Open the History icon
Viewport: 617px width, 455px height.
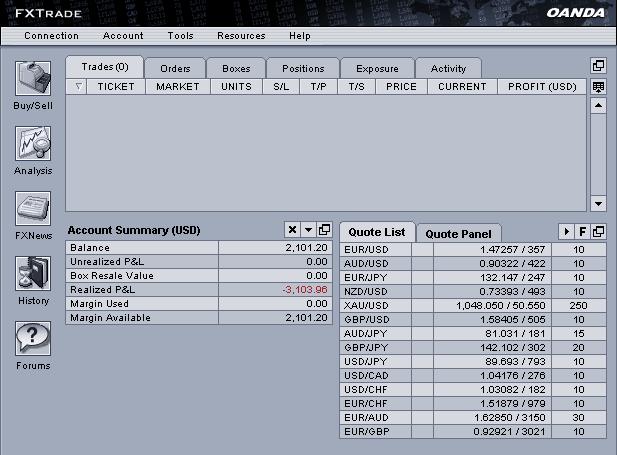pyautogui.click(x=33, y=273)
